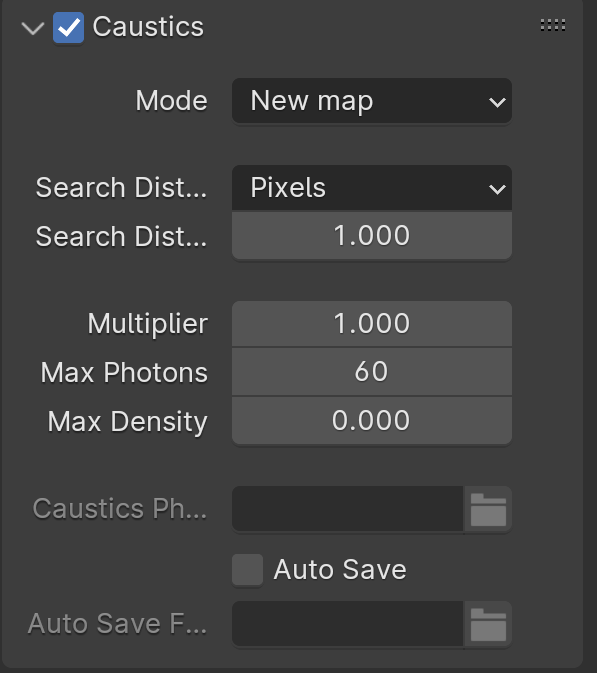The height and width of the screenshot is (673, 597).
Task: Click the Auto Save label text
Action: (340, 570)
